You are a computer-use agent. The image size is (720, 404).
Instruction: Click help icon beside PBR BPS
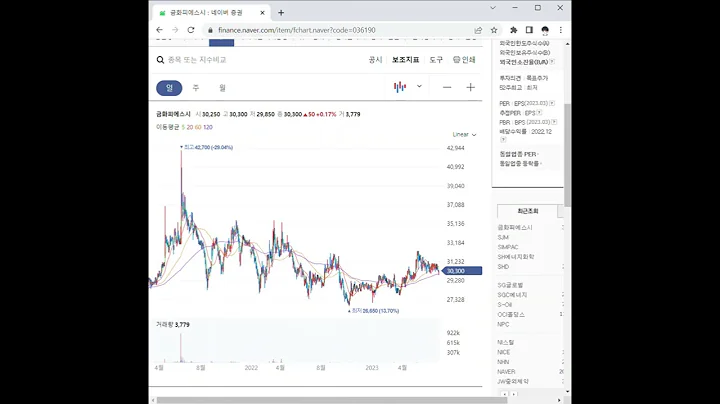pyautogui.click(x=554, y=122)
